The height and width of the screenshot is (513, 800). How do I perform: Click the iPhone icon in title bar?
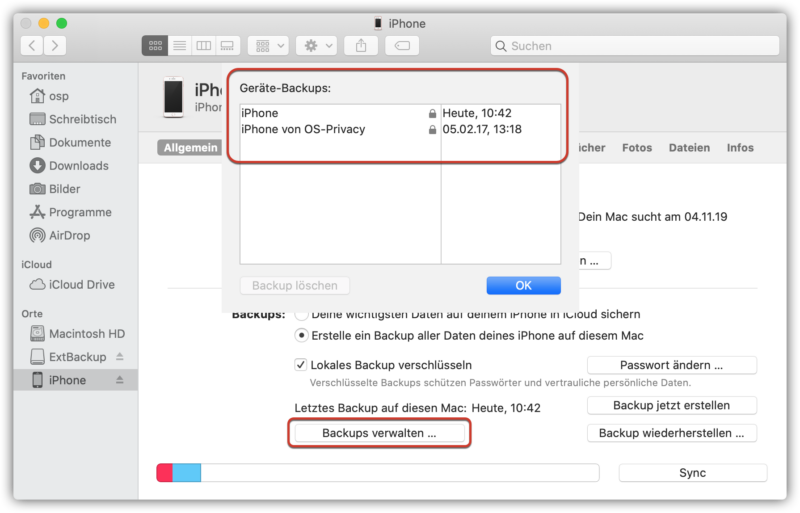[378, 23]
